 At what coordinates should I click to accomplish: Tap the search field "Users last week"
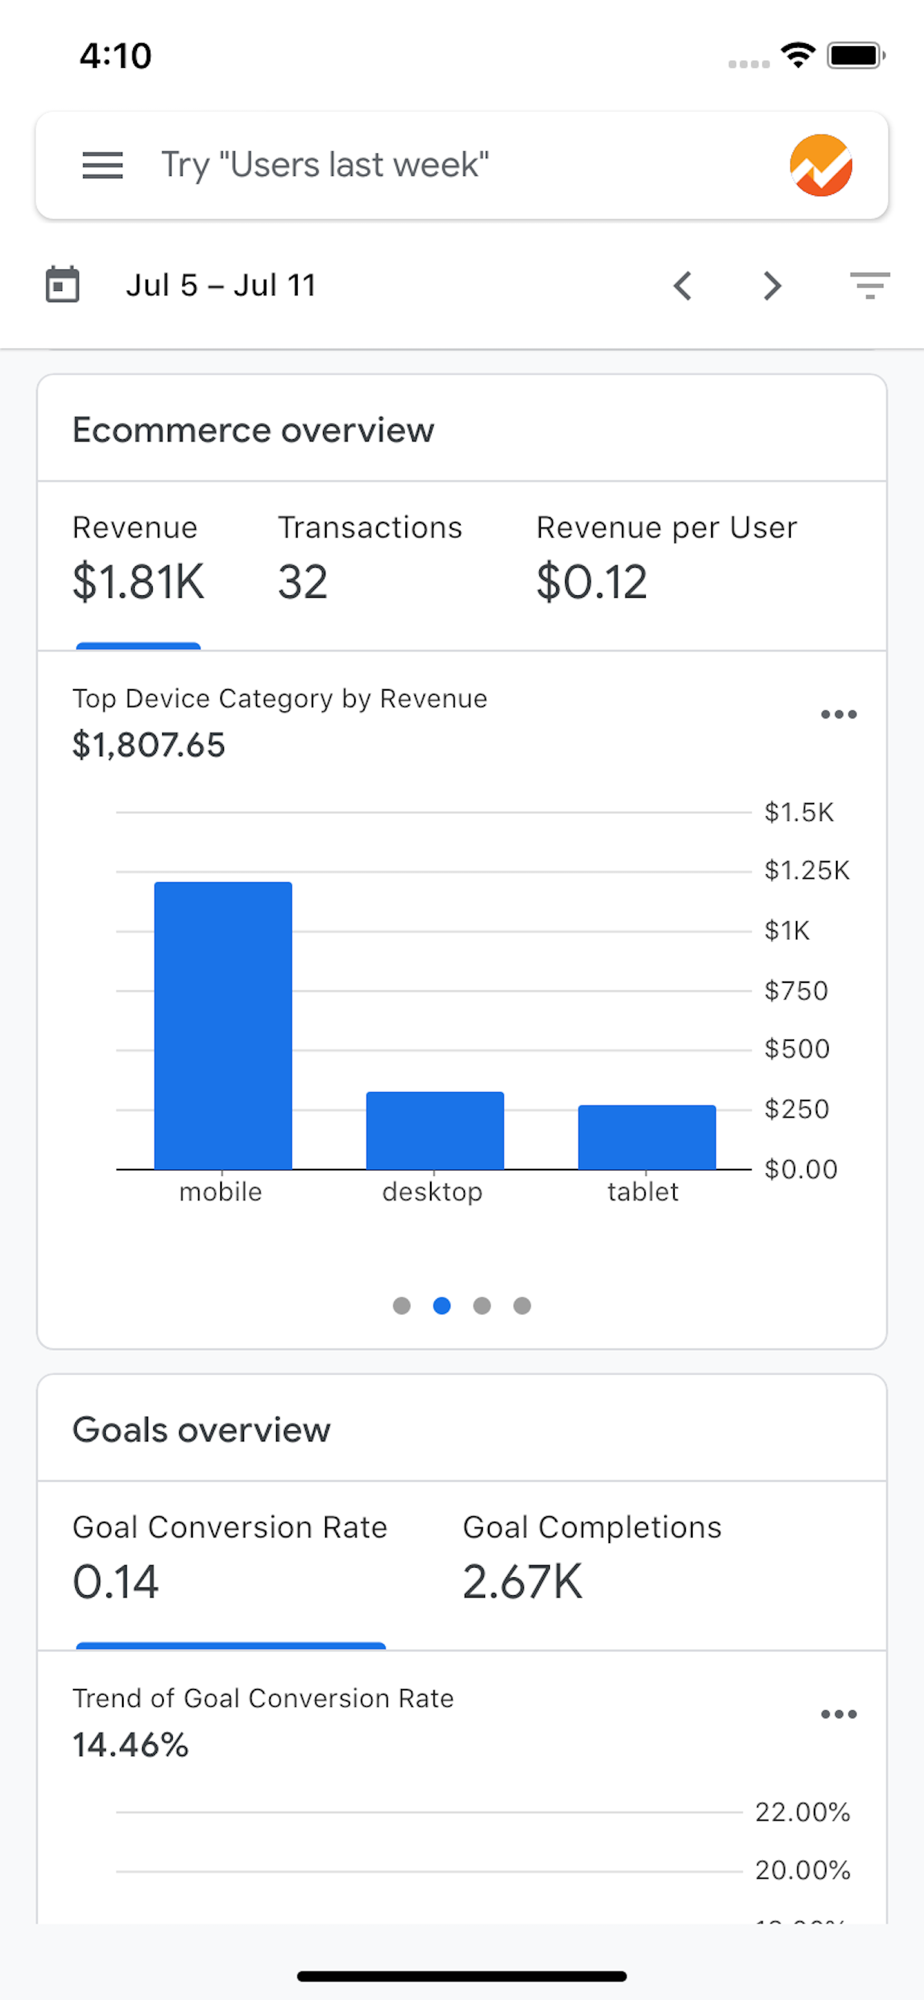[400, 165]
